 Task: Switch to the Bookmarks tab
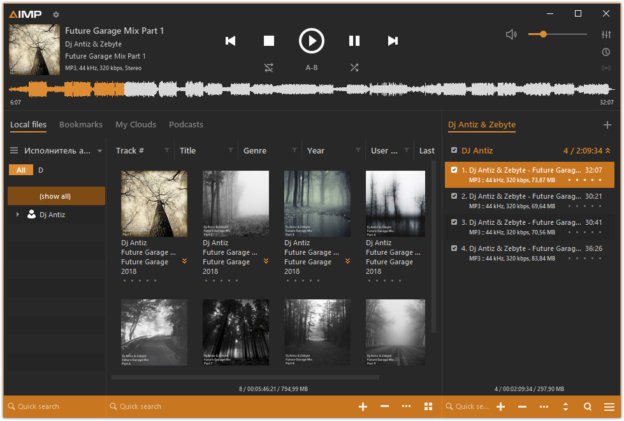point(81,125)
